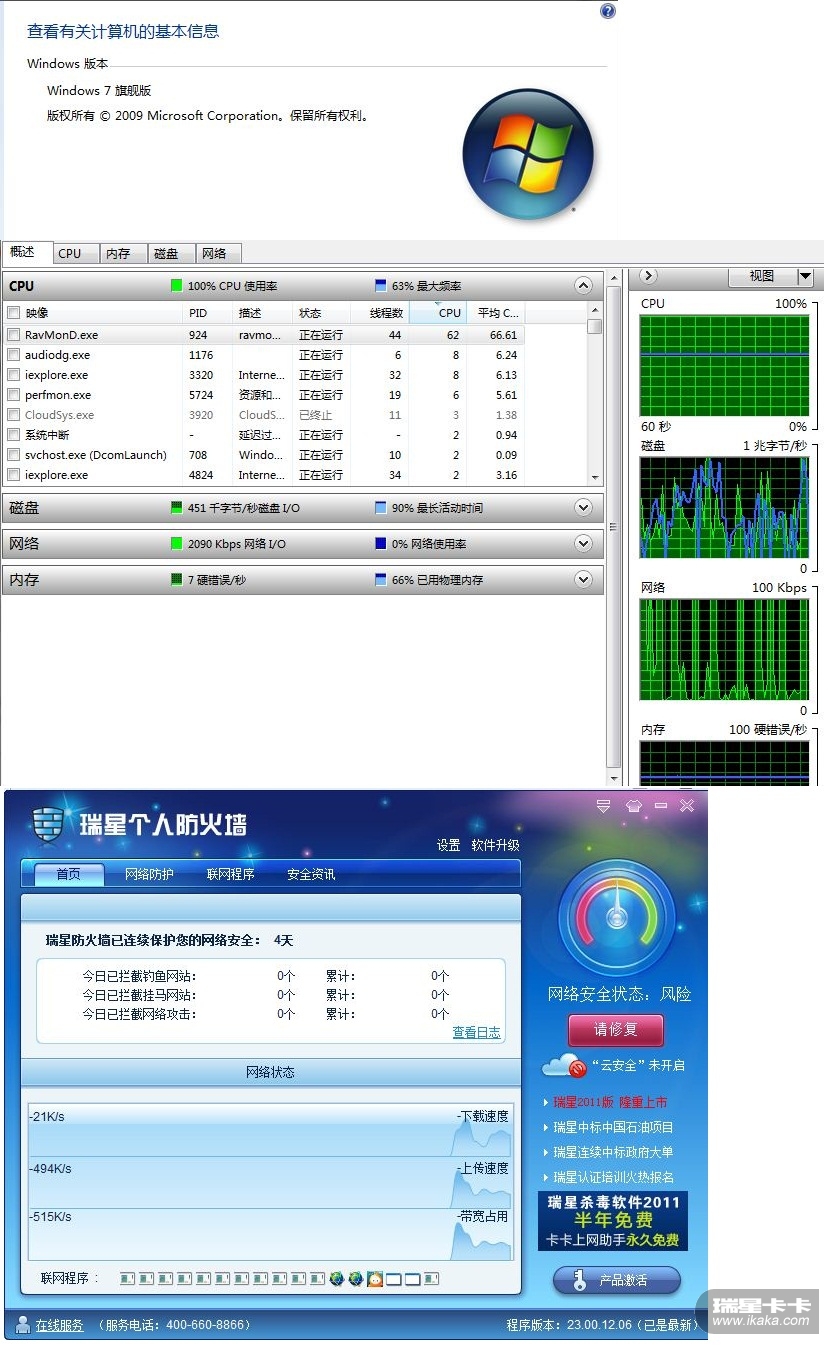Click the green 2090 Kbps 网络 I/O square
The height and width of the screenshot is (1348, 828).
pos(177,544)
